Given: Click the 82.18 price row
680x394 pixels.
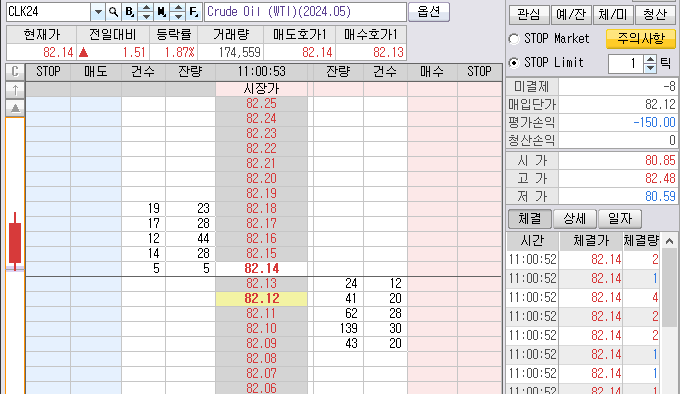Looking at the screenshot, I should tap(262, 208).
